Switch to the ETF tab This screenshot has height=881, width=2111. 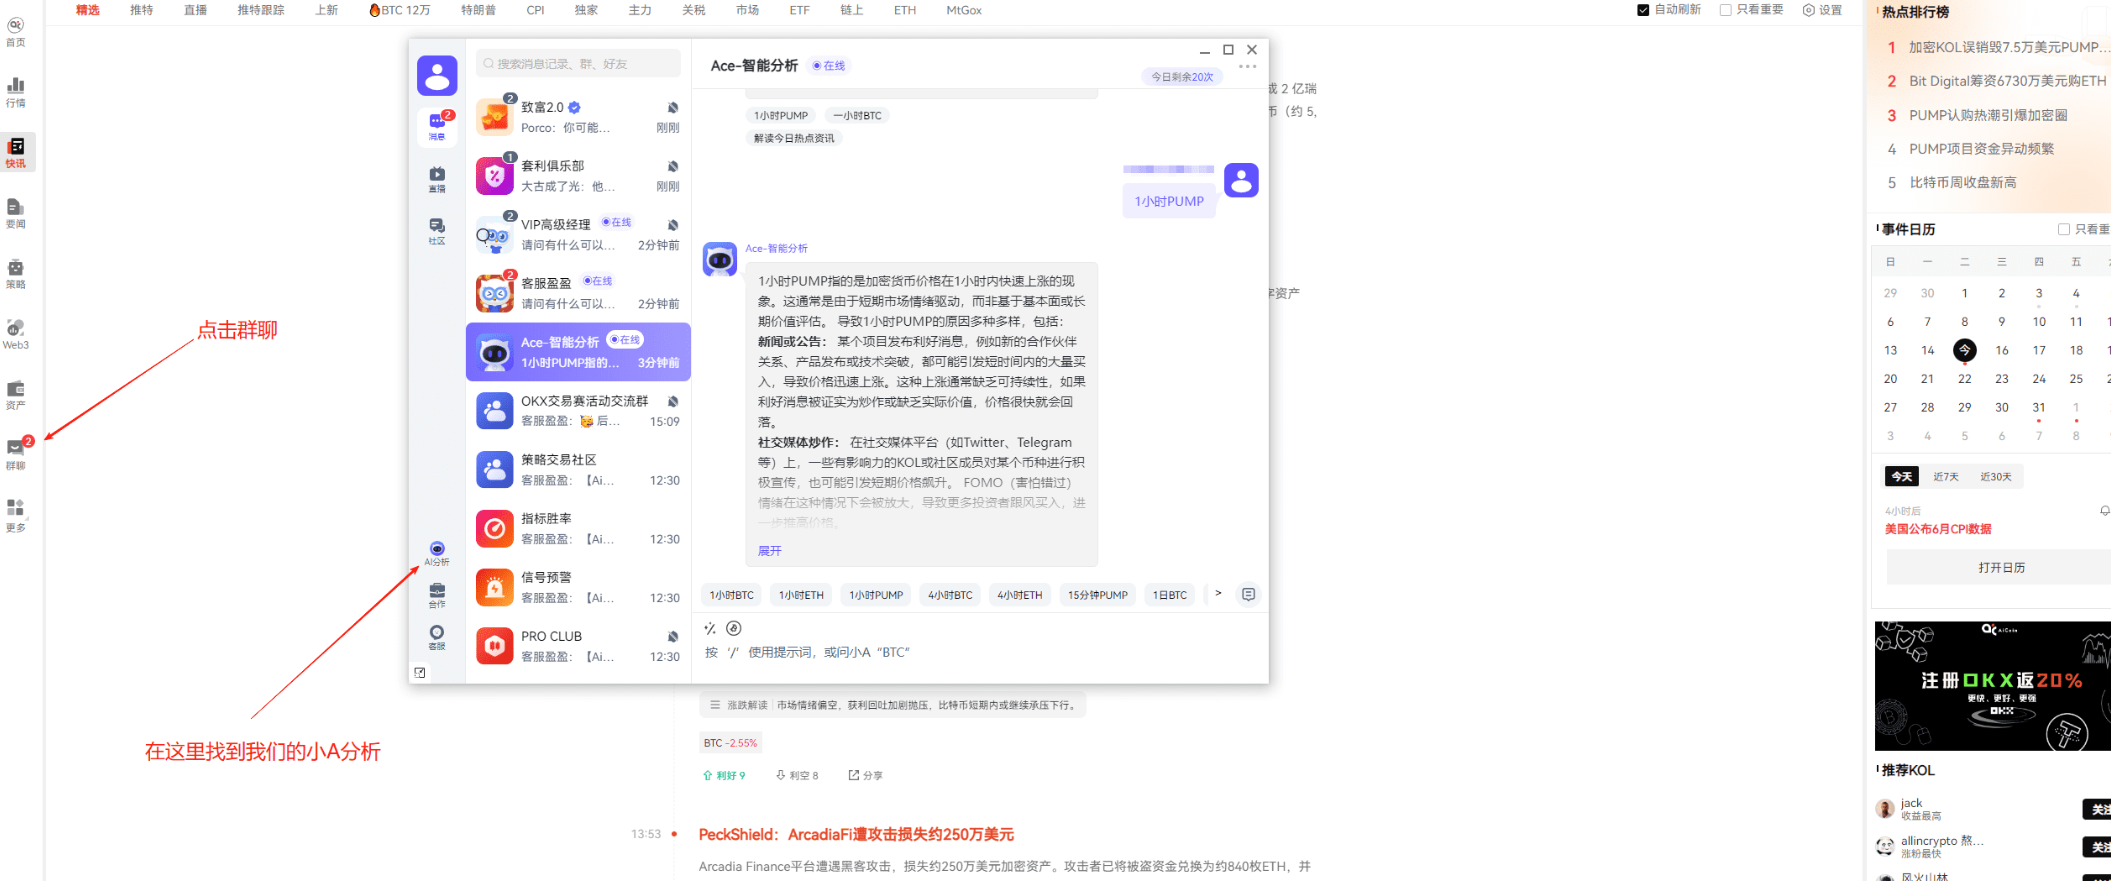[x=799, y=10]
